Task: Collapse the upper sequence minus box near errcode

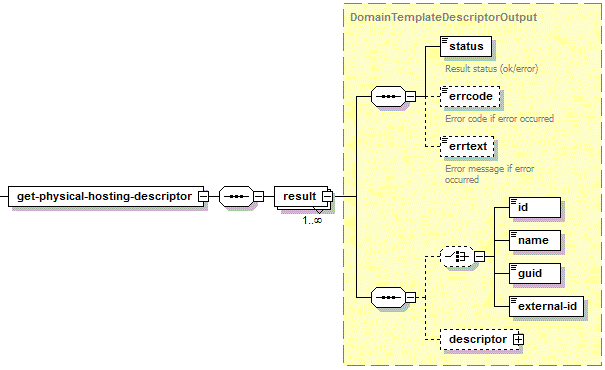Action: click(x=411, y=96)
